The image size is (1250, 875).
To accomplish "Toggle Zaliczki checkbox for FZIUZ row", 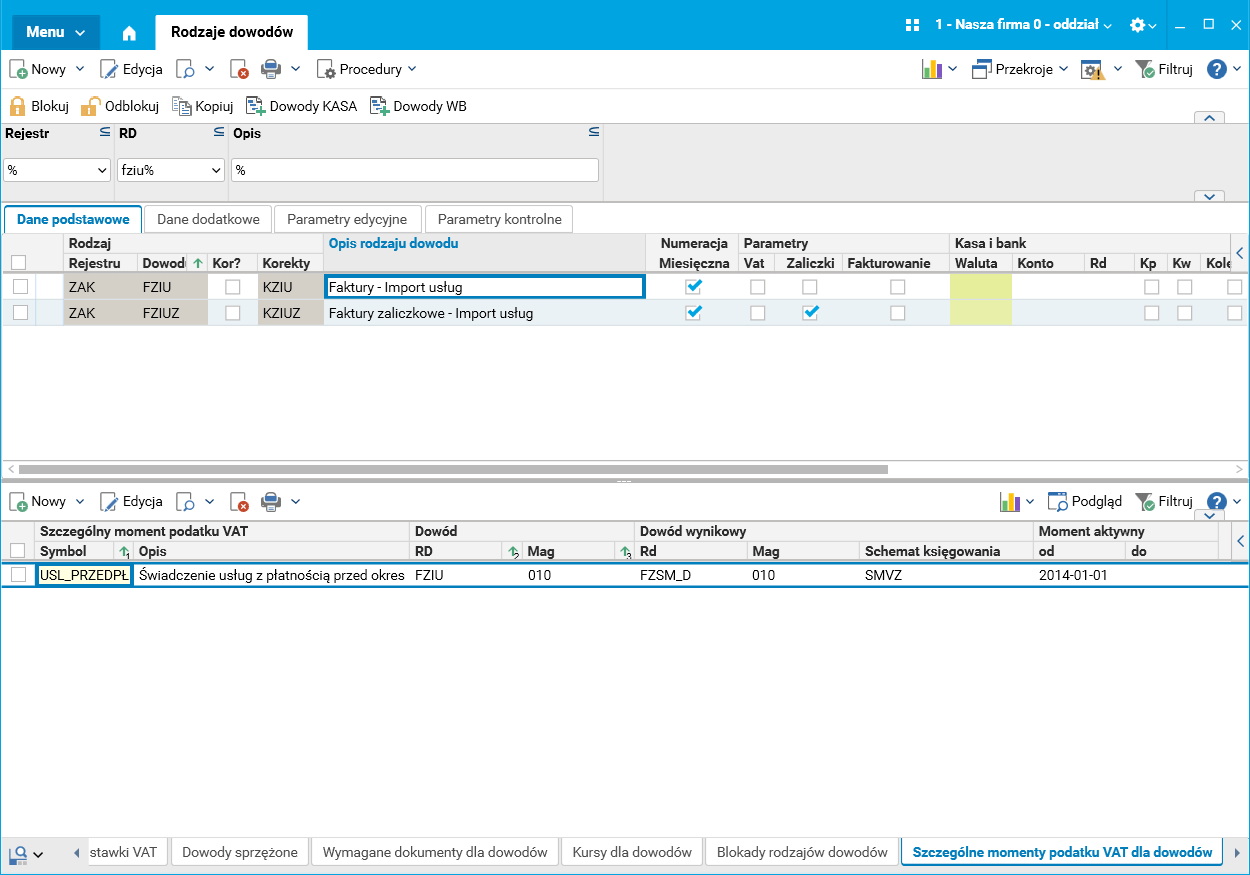I will (x=810, y=313).
